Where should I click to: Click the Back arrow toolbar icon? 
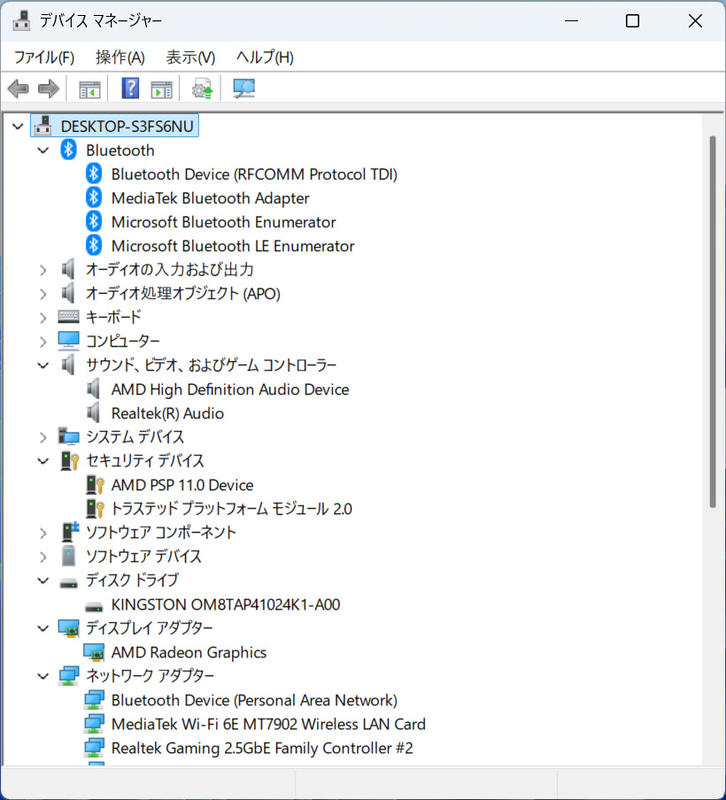[x=18, y=89]
